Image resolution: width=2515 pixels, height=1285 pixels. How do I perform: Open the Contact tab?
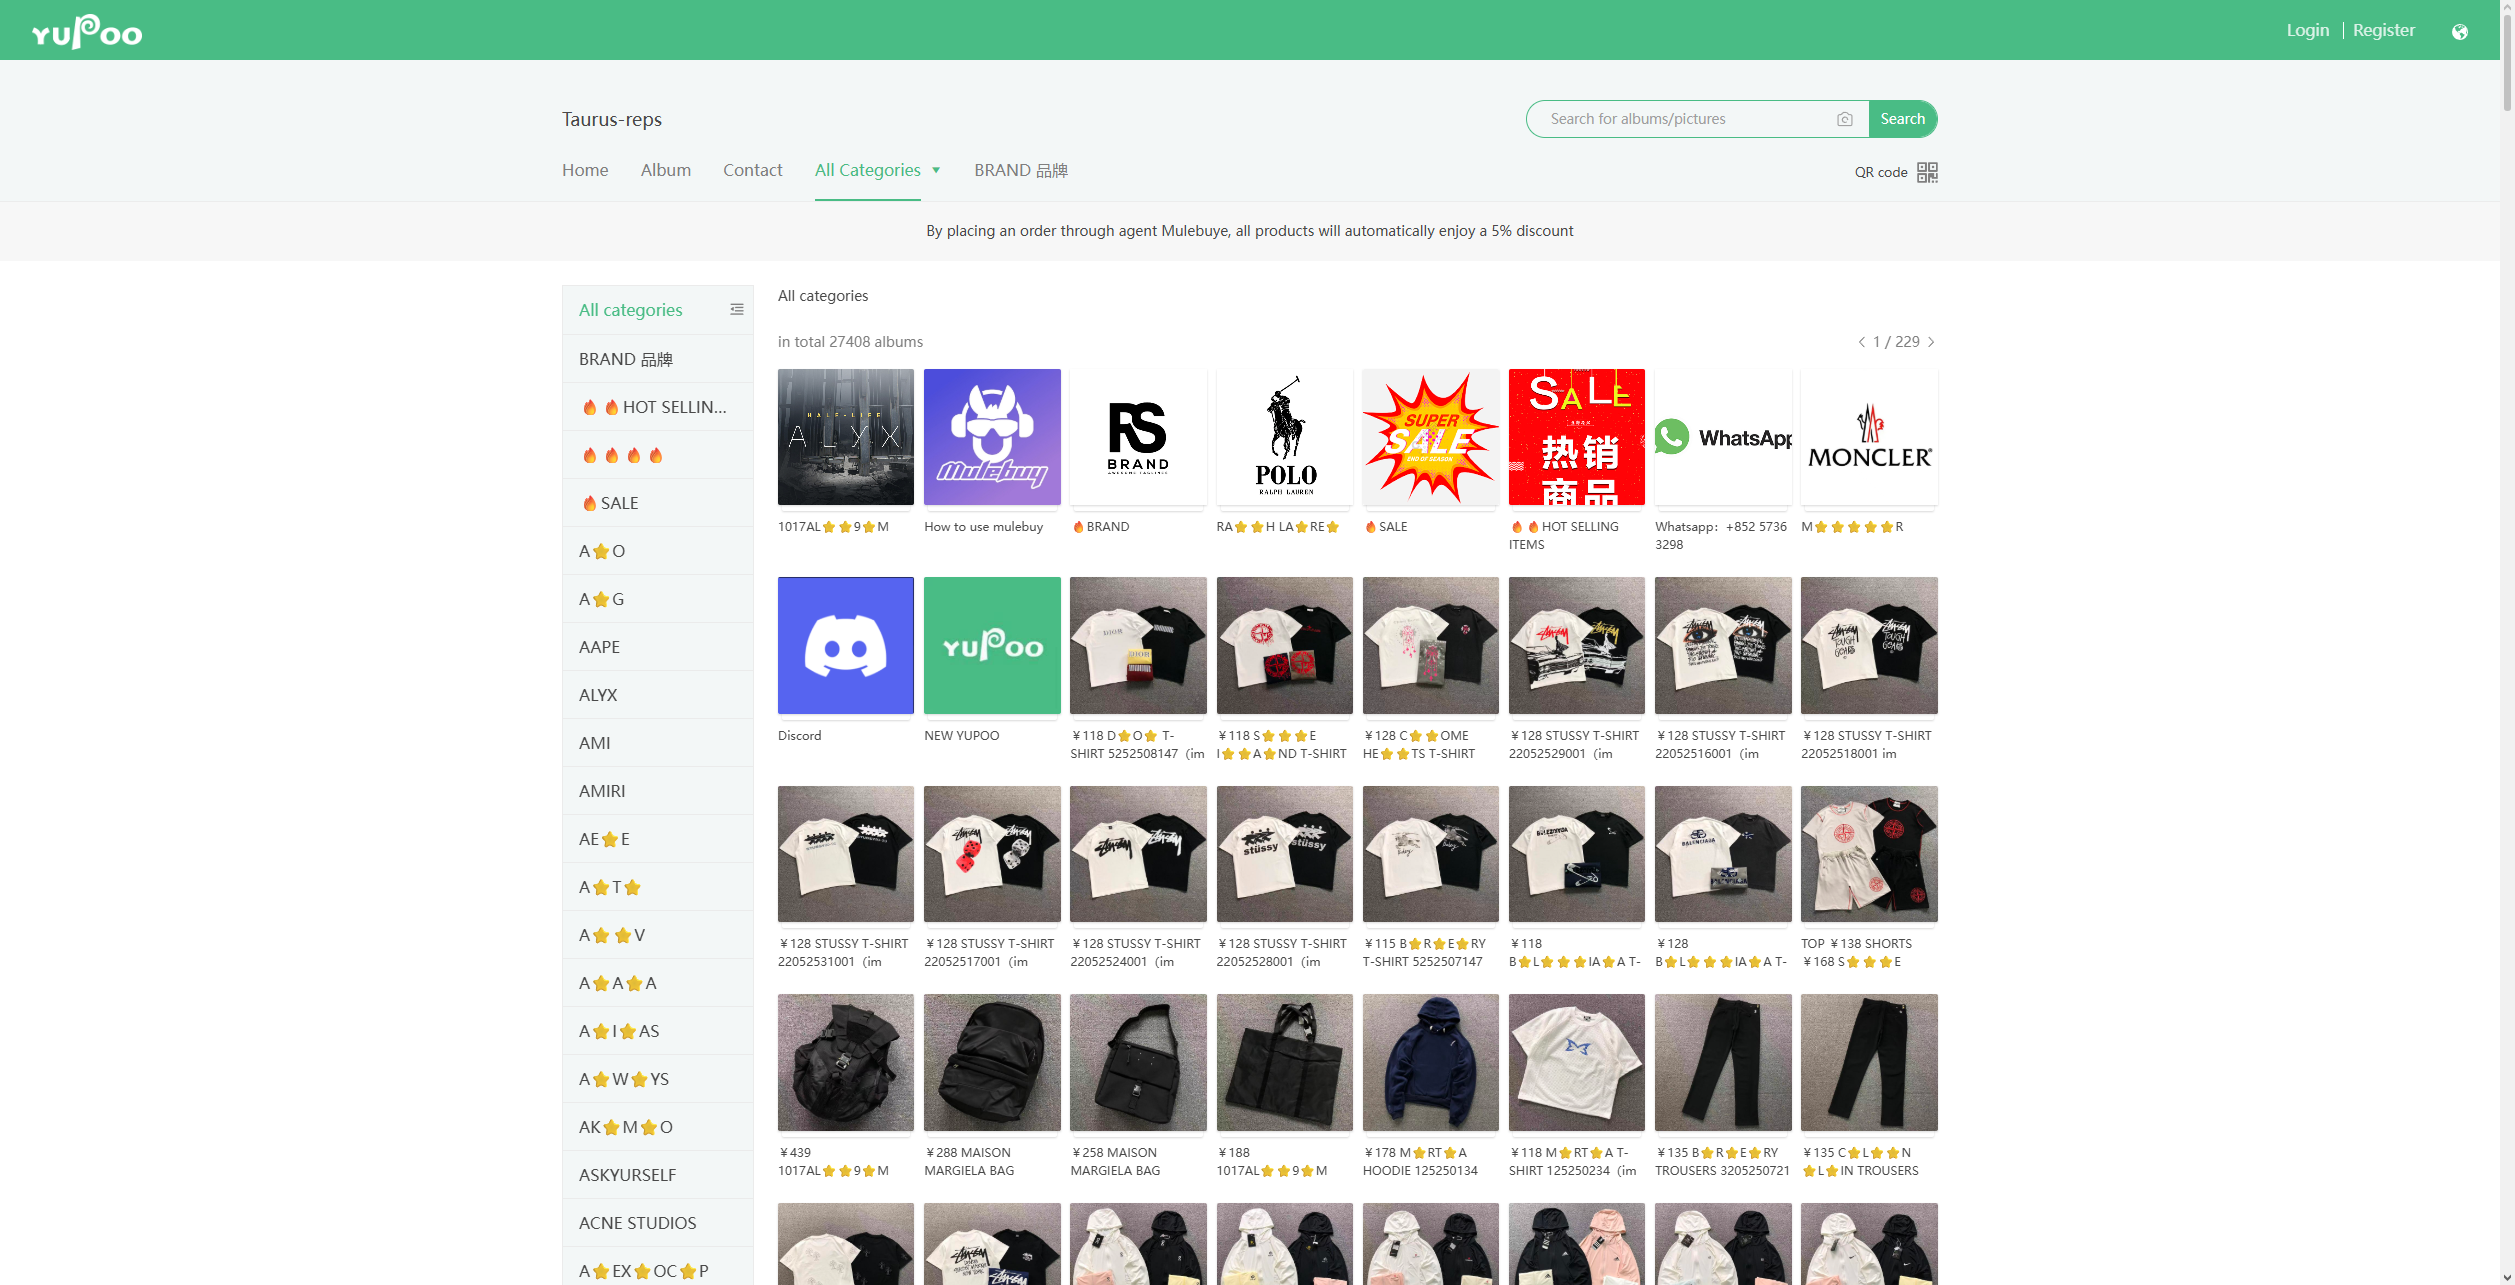tap(753, 170)
